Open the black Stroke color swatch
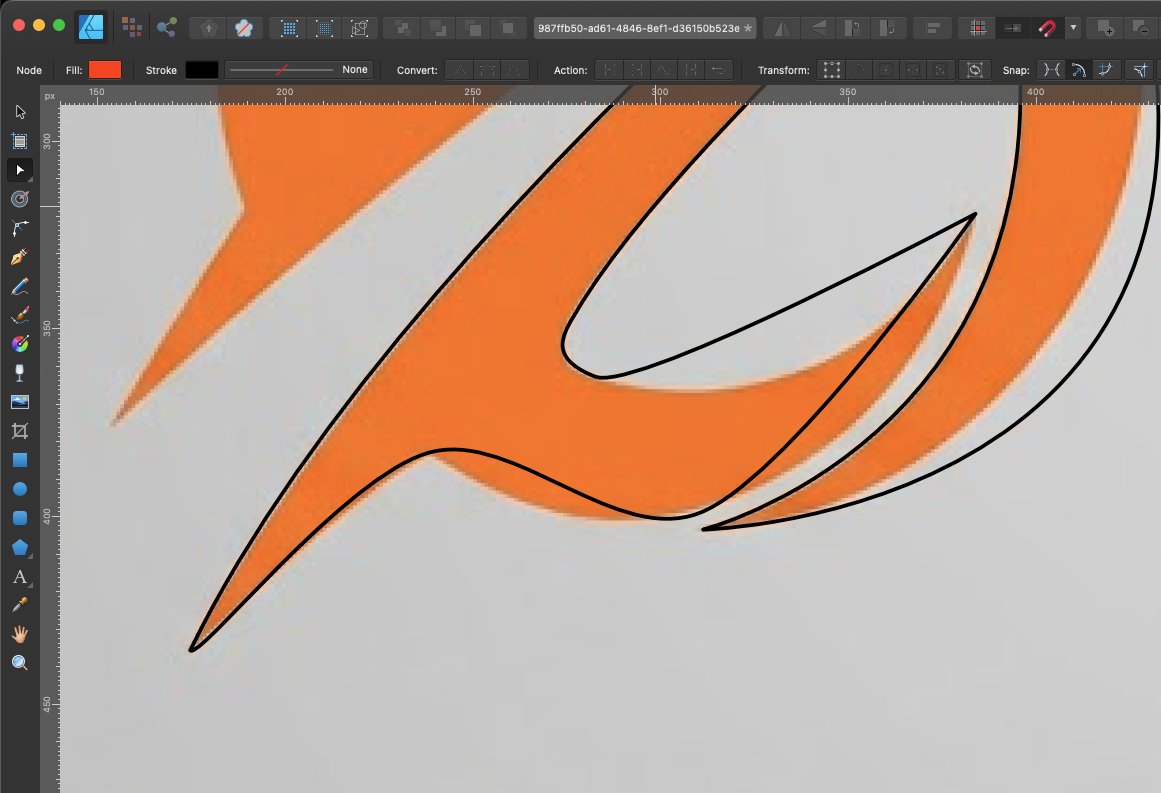Screen dimensions: 1161x793 point(201,70)
